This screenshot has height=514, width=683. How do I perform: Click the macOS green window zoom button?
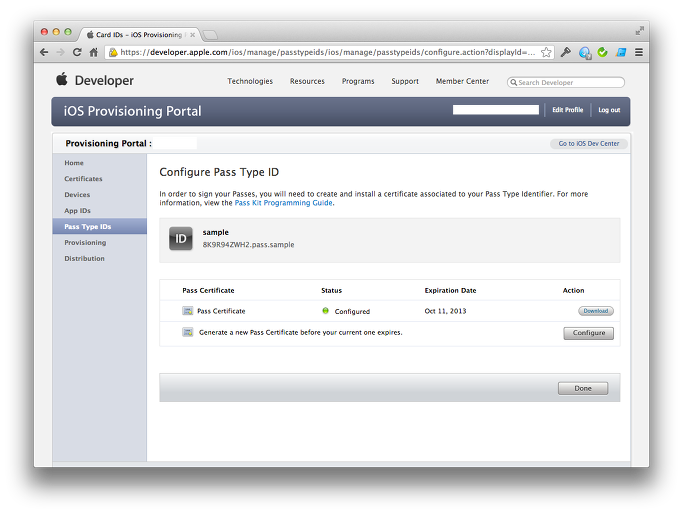[68, 31]
